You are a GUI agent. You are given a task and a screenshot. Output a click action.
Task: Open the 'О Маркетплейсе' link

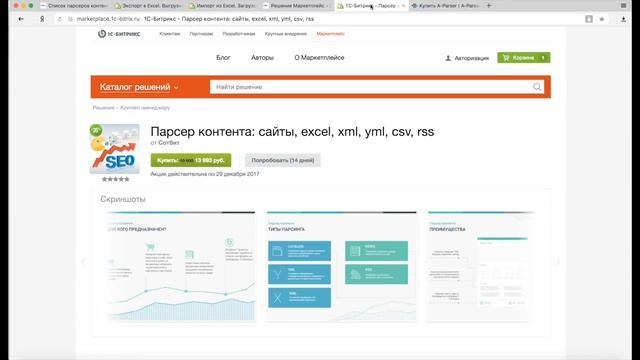click(319, 58)
